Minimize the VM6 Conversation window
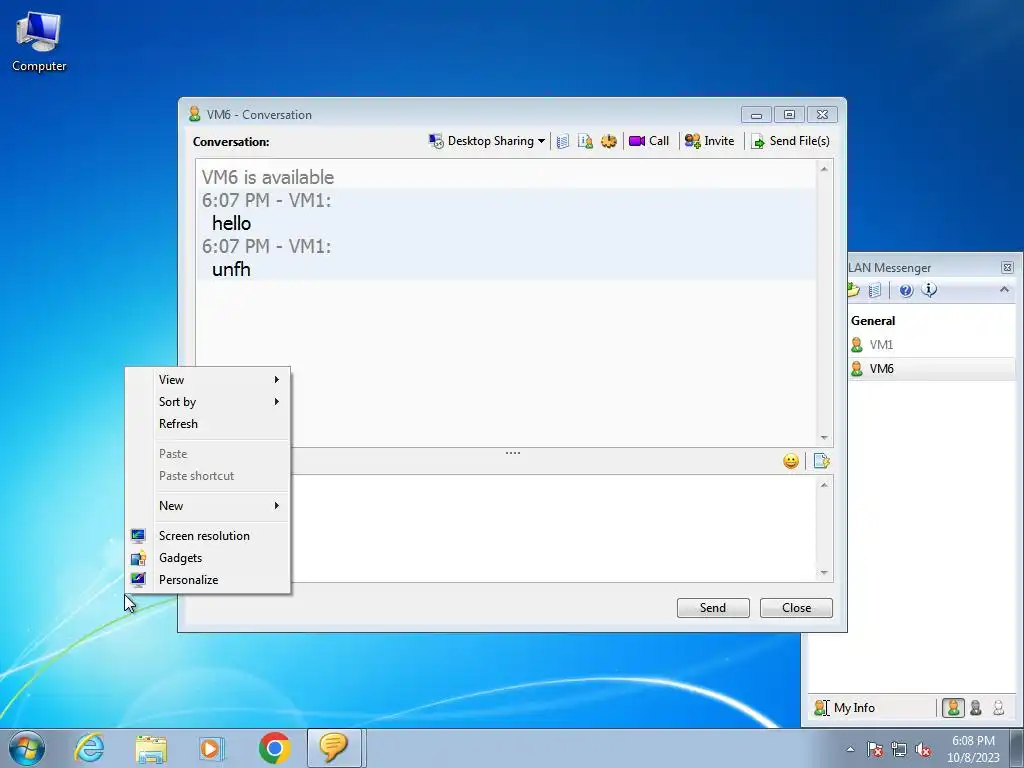 pyautogui.click(x=756, y=115)
